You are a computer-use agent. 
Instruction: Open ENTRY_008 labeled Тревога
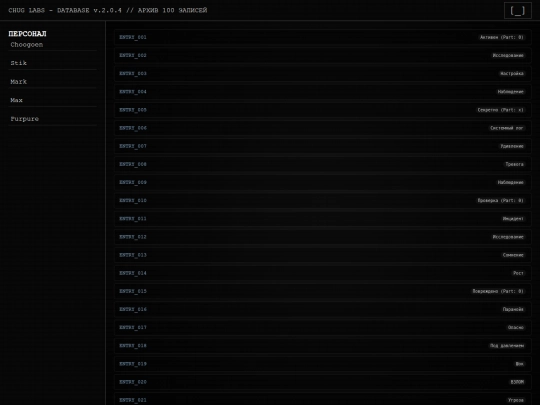pos(322,164)
